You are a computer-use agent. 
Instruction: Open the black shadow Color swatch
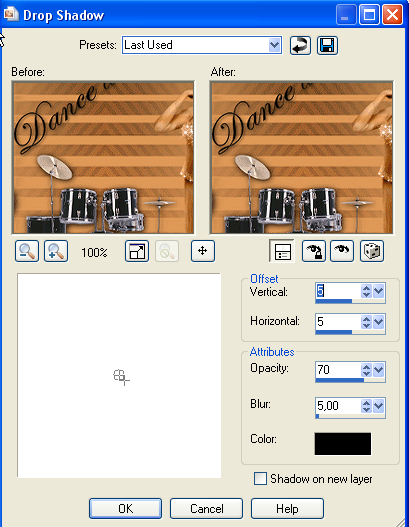click(x=343, y=444)
